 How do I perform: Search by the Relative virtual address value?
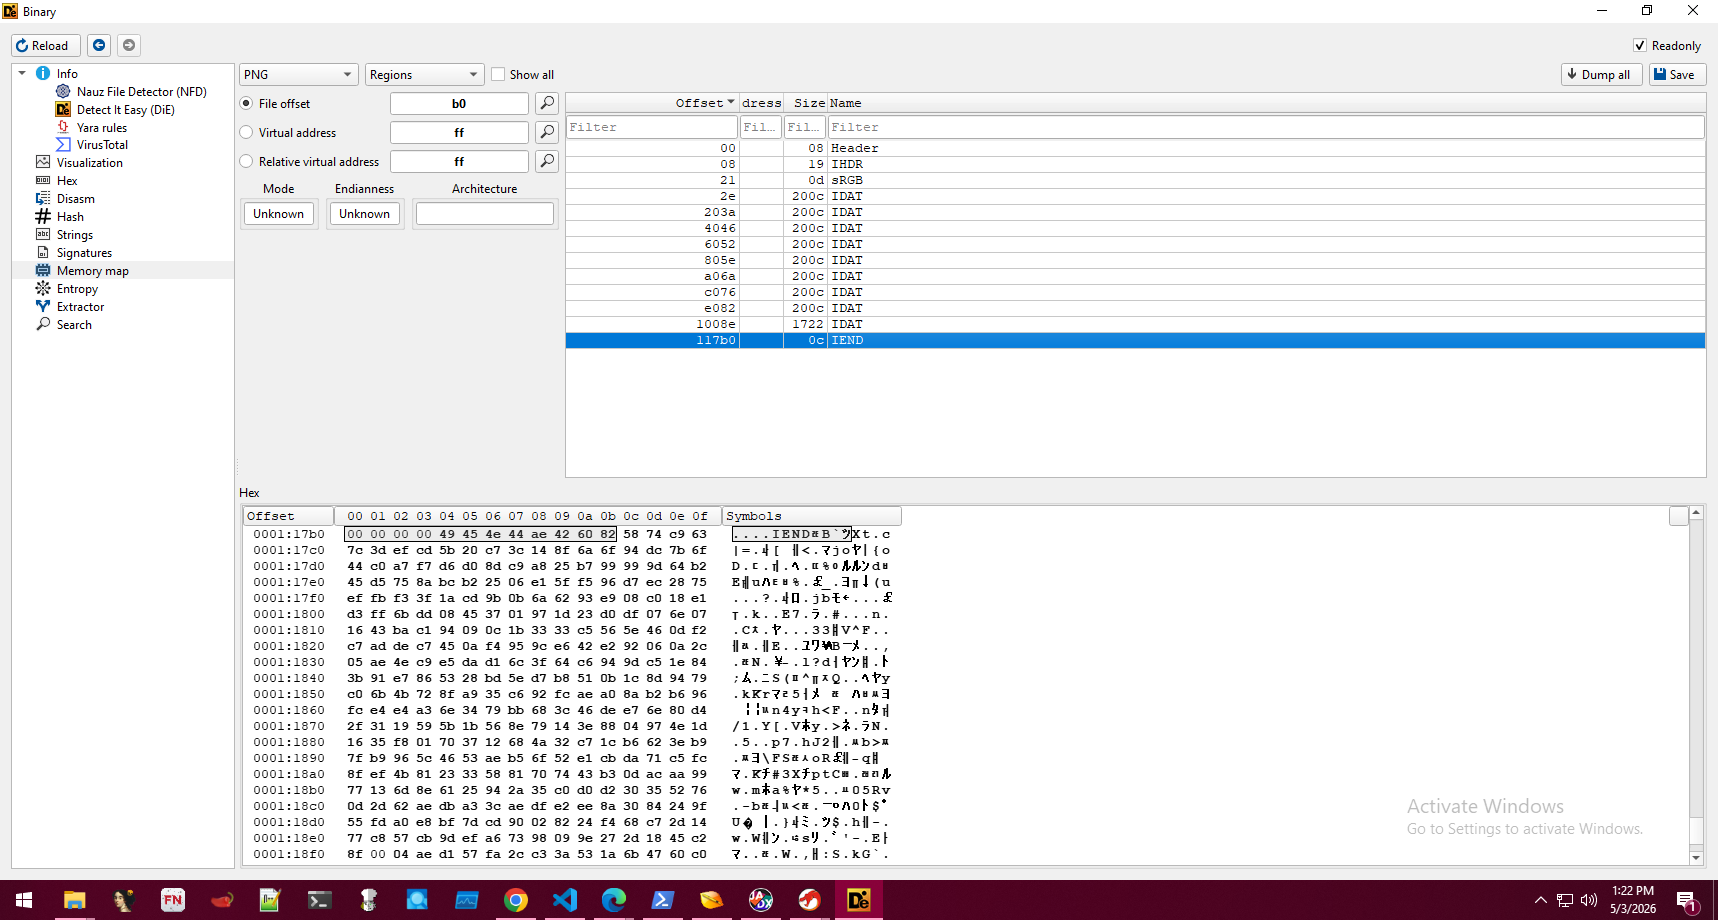547,161
